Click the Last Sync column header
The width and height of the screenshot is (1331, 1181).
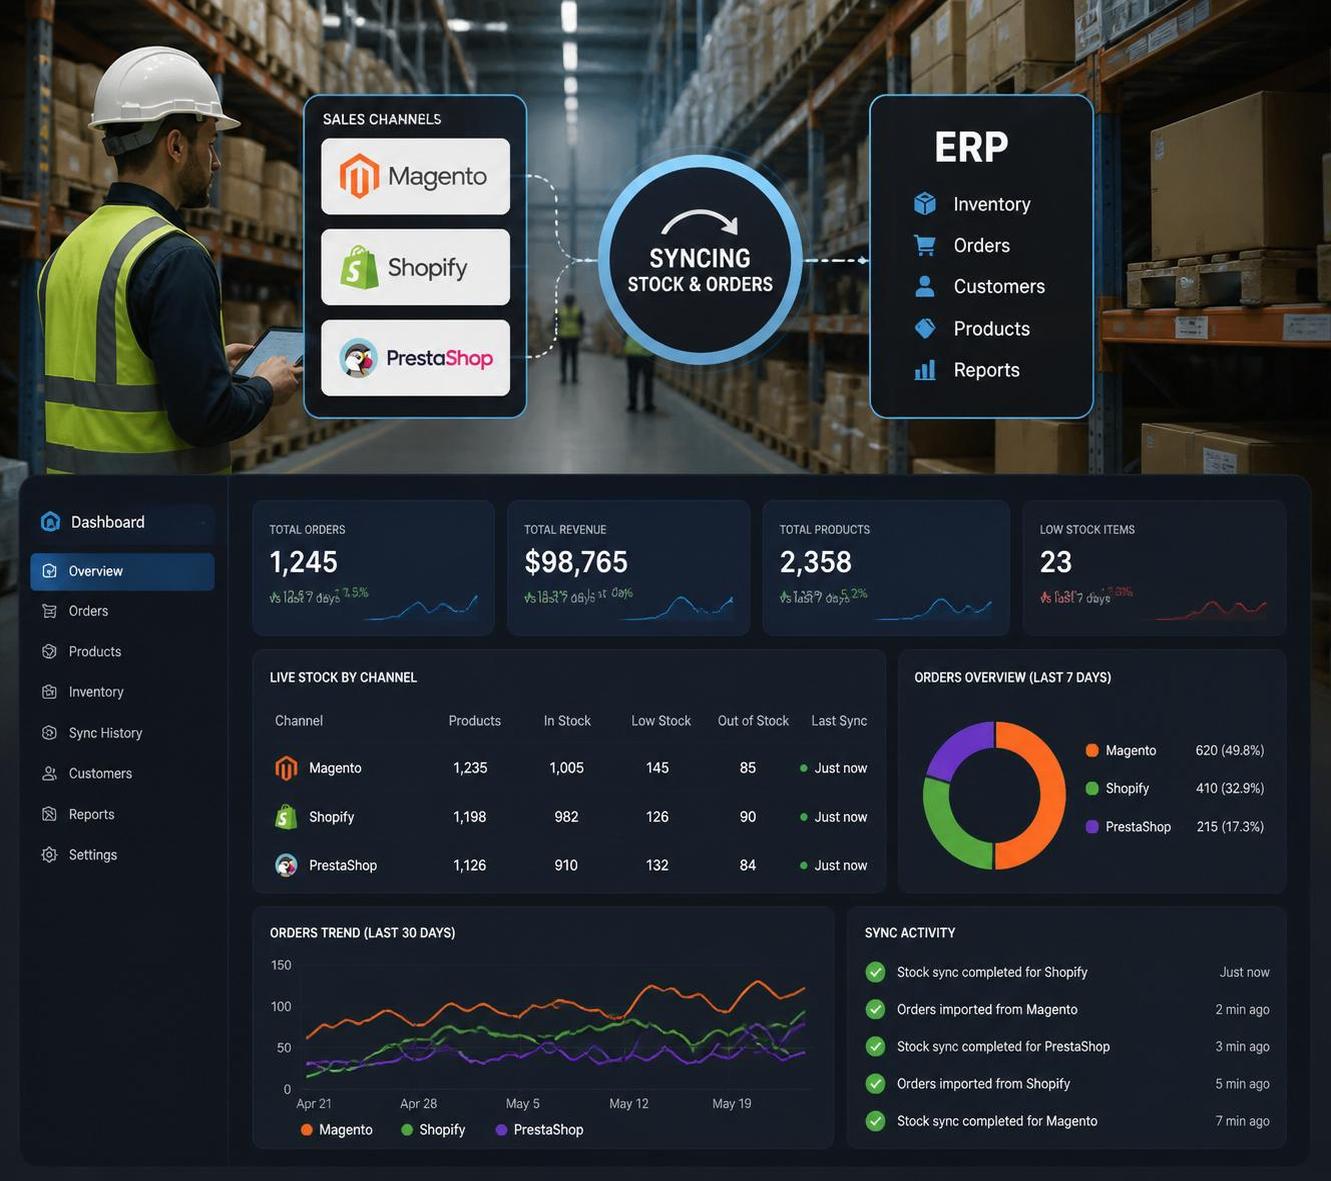point(839,721)
